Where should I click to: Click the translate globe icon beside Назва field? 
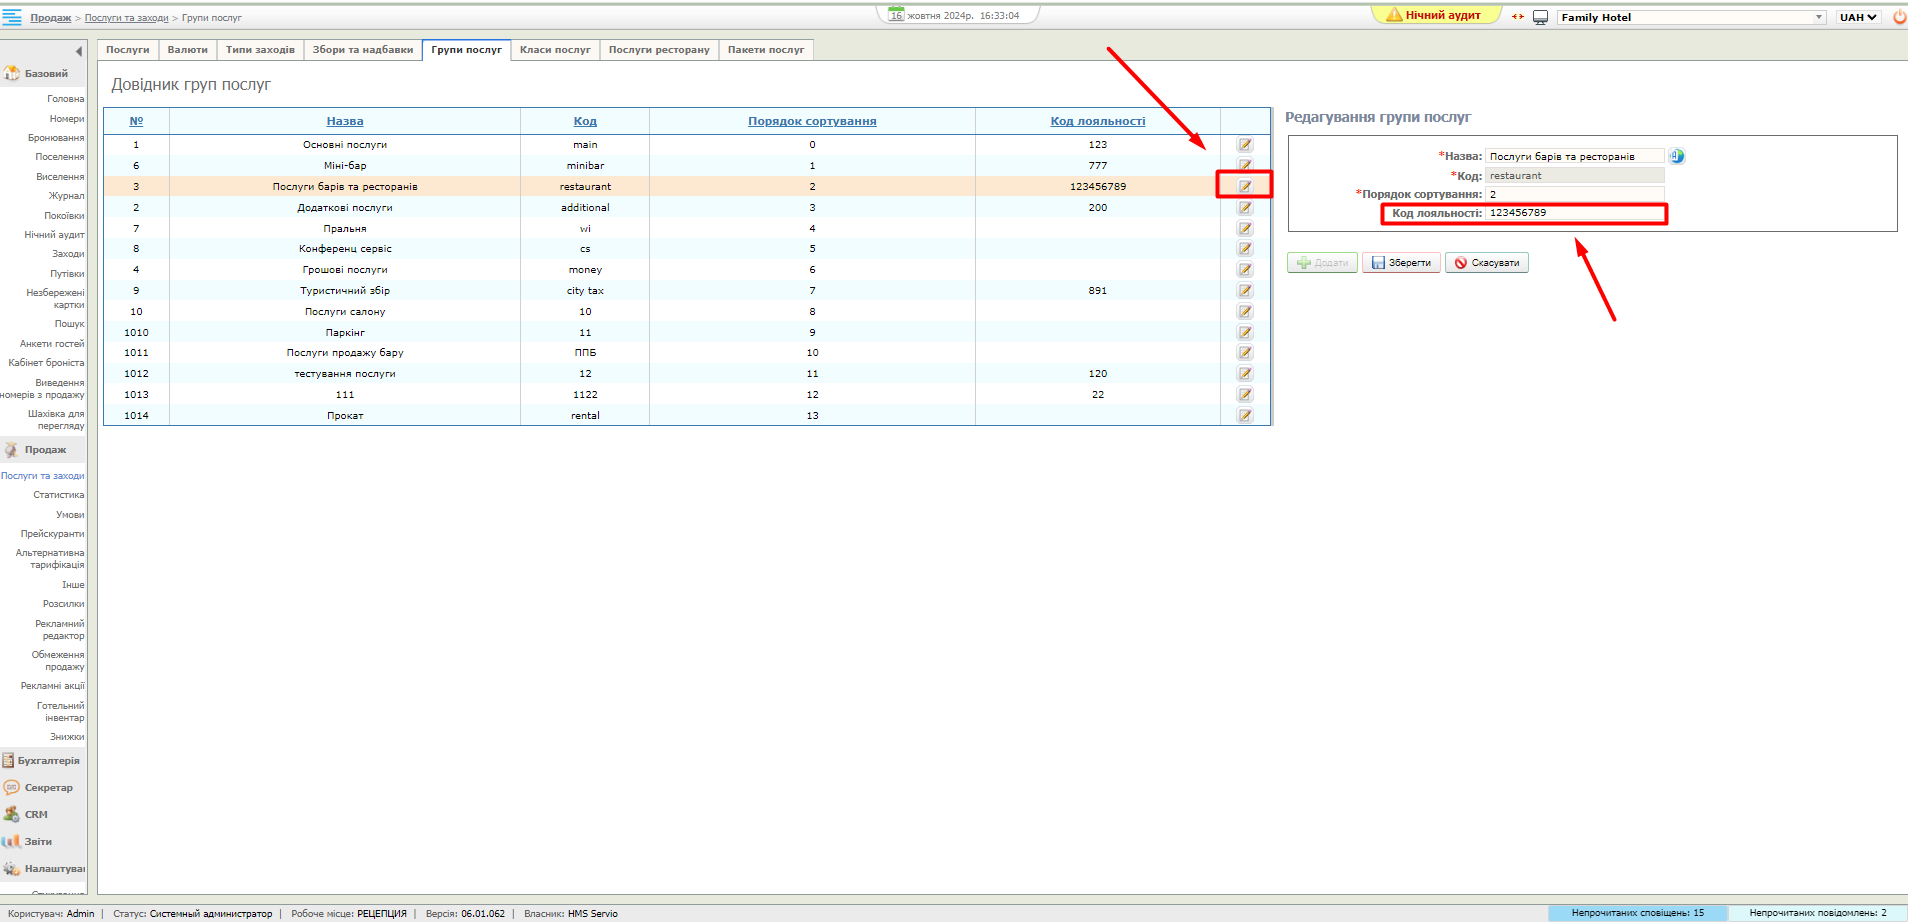pyautogui.click(x=1677, y=156)
